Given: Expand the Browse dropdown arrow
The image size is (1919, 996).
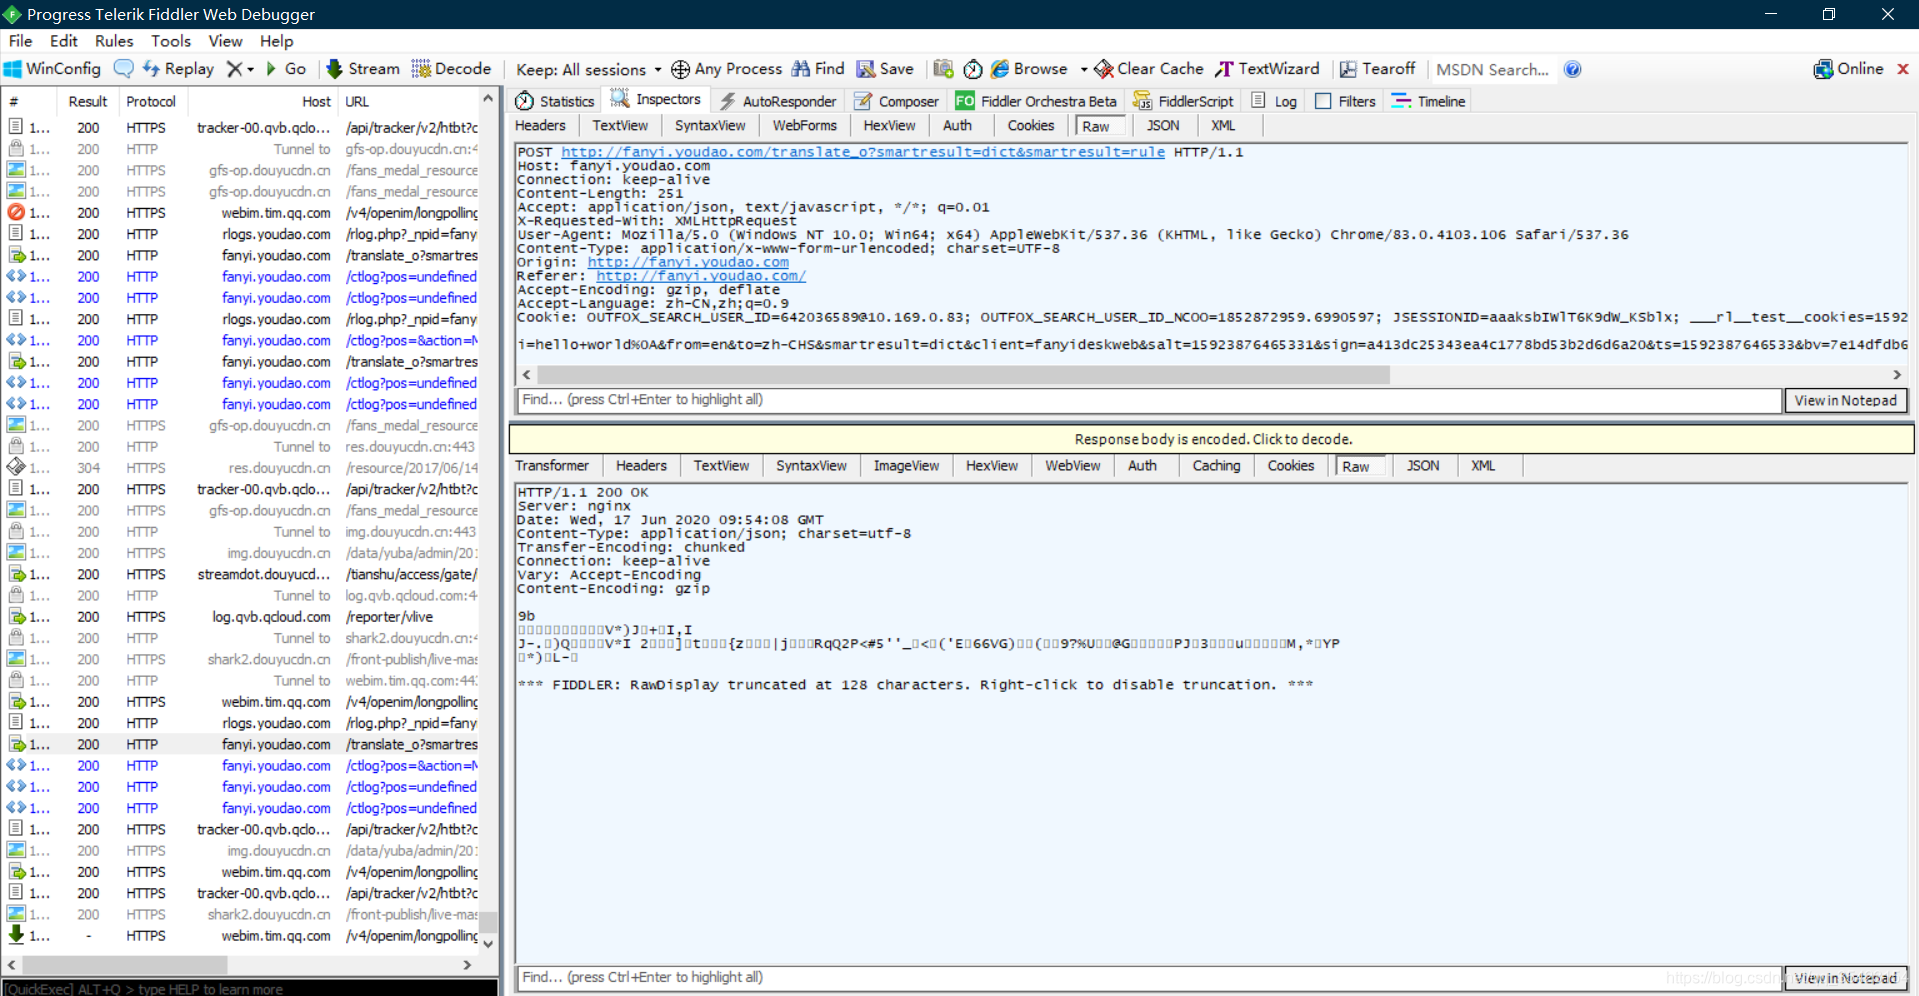Looking at the screenshot, I should pos(1083,69).
